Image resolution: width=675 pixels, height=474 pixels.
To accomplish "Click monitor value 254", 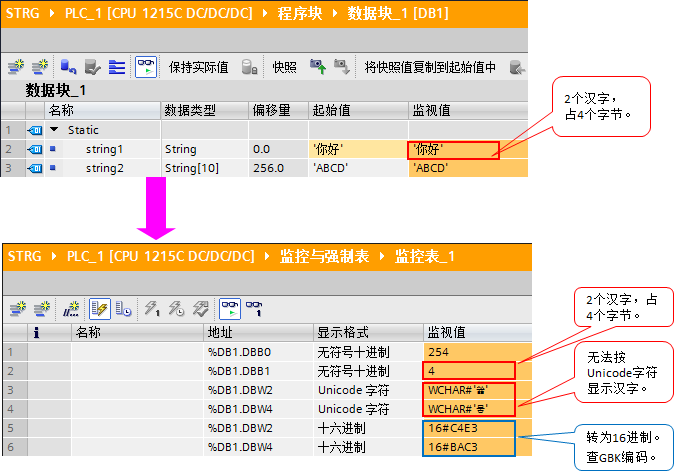I will pyautogui.click(x=478, y=352).
